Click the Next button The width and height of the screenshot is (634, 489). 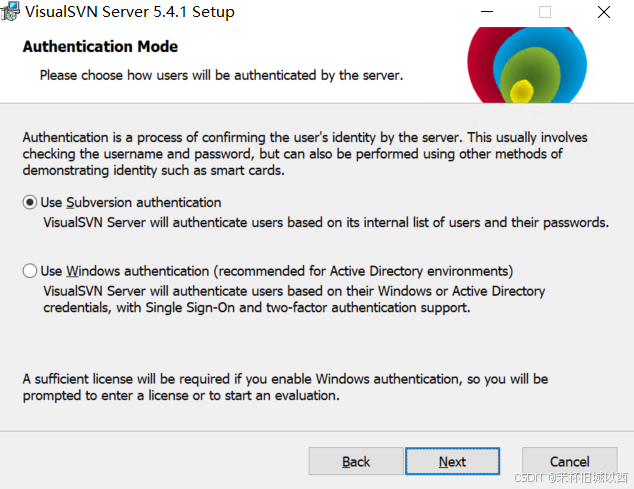click(452, 461)
